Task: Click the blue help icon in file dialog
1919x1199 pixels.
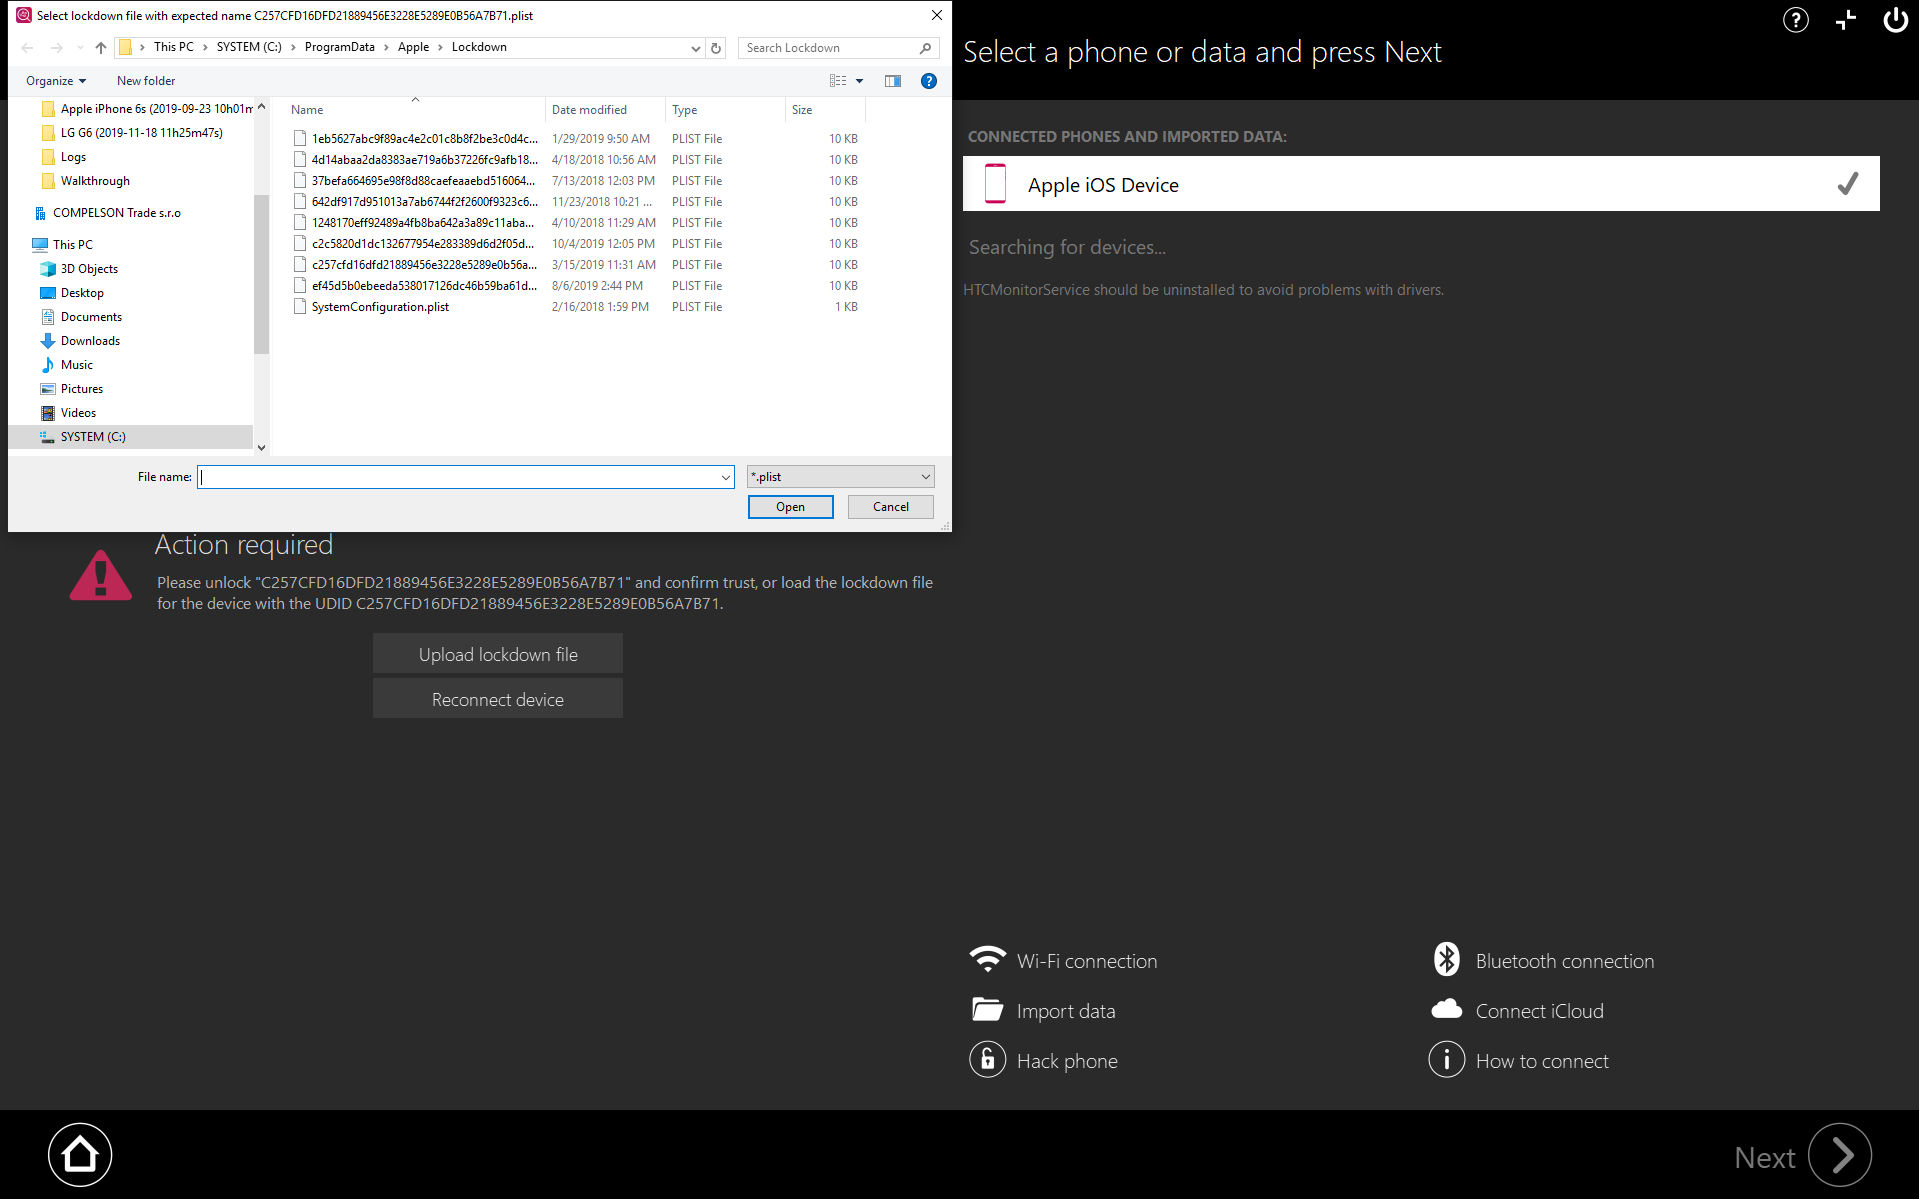Action: point(929,81)
